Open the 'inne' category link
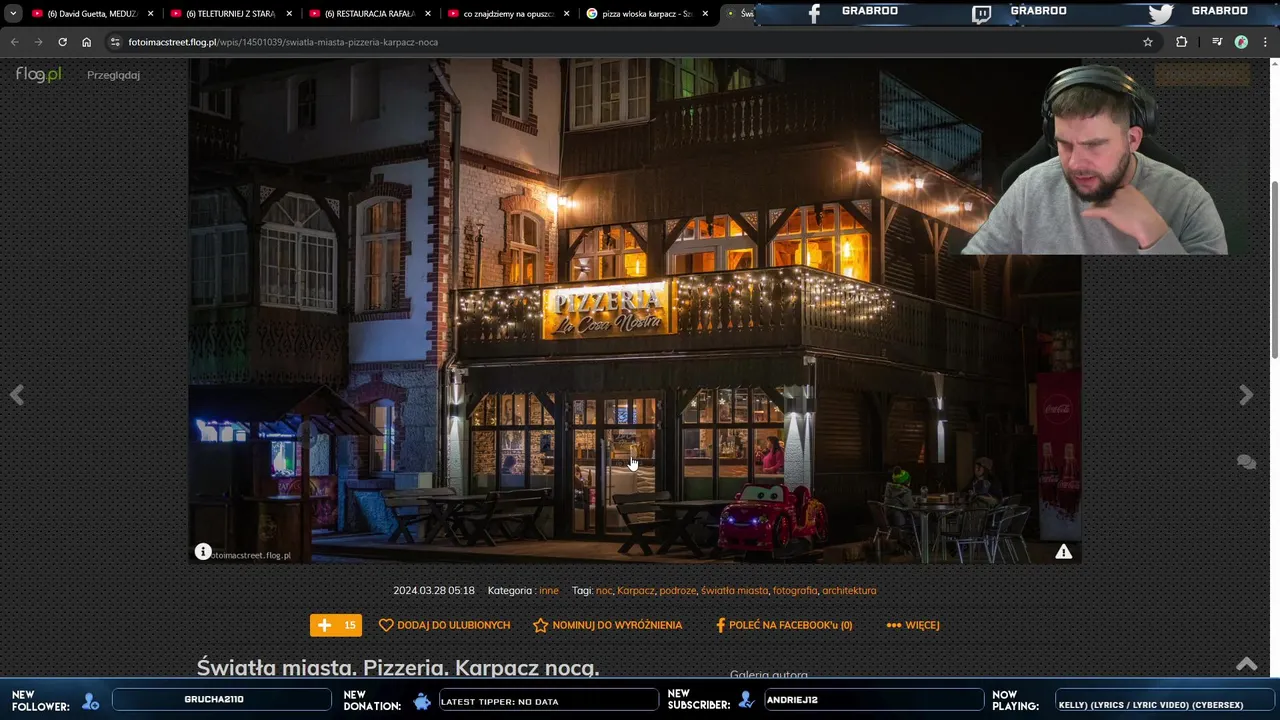 (548, 591)
